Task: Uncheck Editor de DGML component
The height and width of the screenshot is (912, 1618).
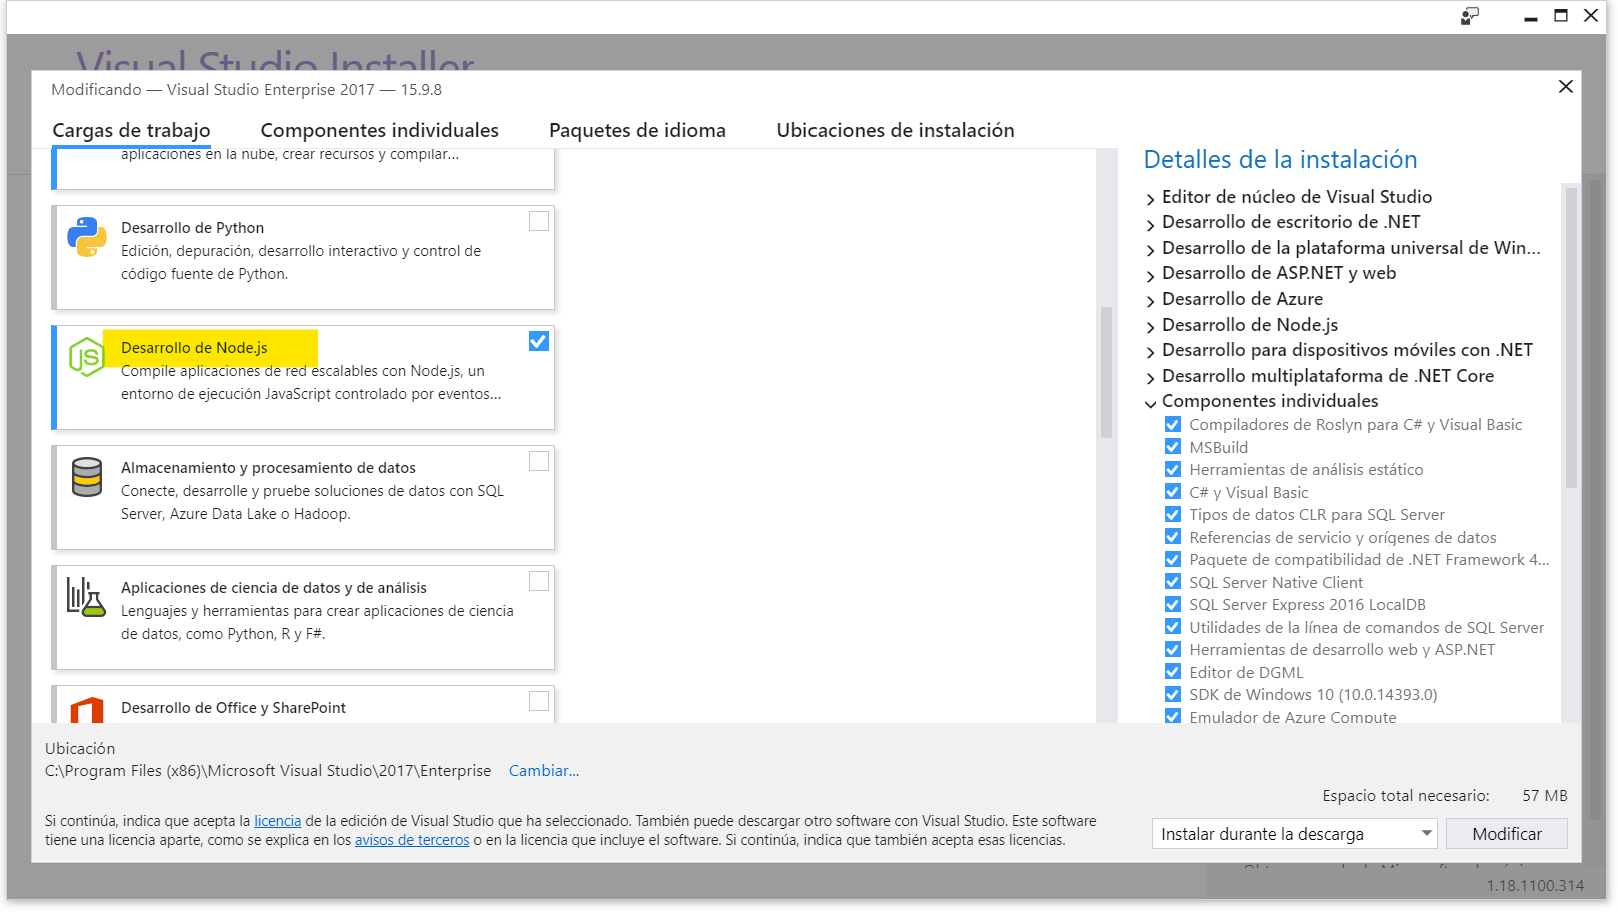Action: (x=1173, y=672)
